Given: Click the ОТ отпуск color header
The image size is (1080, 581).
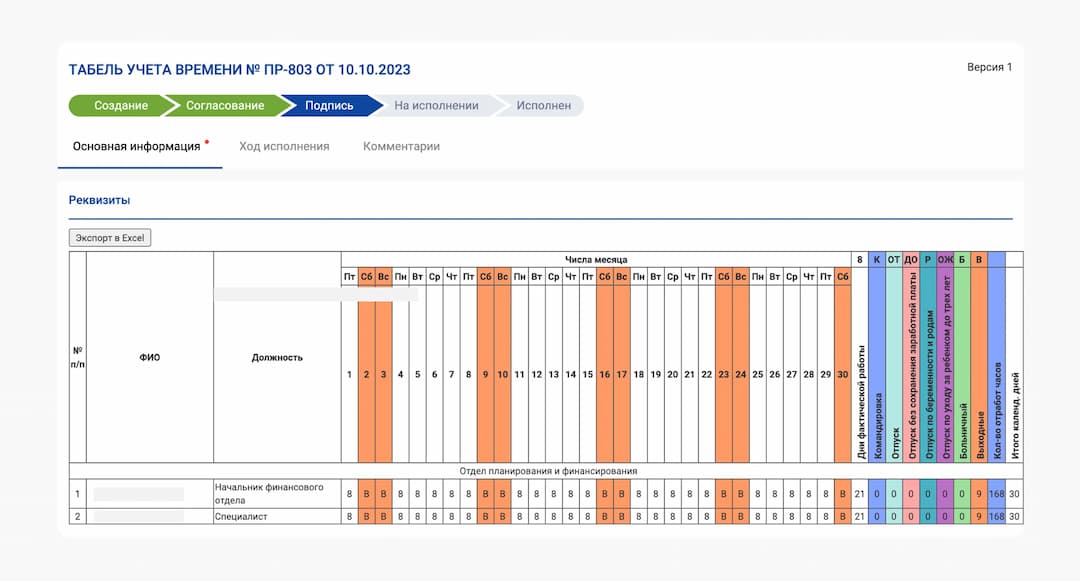Looking at the screenshot, I should click(x=893, y=260).
